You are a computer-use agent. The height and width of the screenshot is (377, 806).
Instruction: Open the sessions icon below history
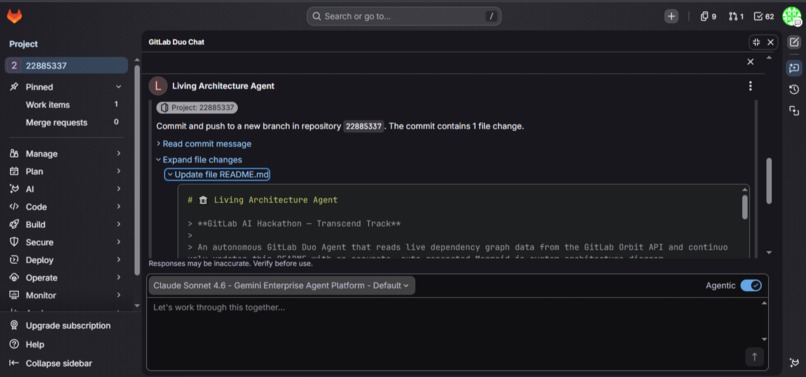794,111
